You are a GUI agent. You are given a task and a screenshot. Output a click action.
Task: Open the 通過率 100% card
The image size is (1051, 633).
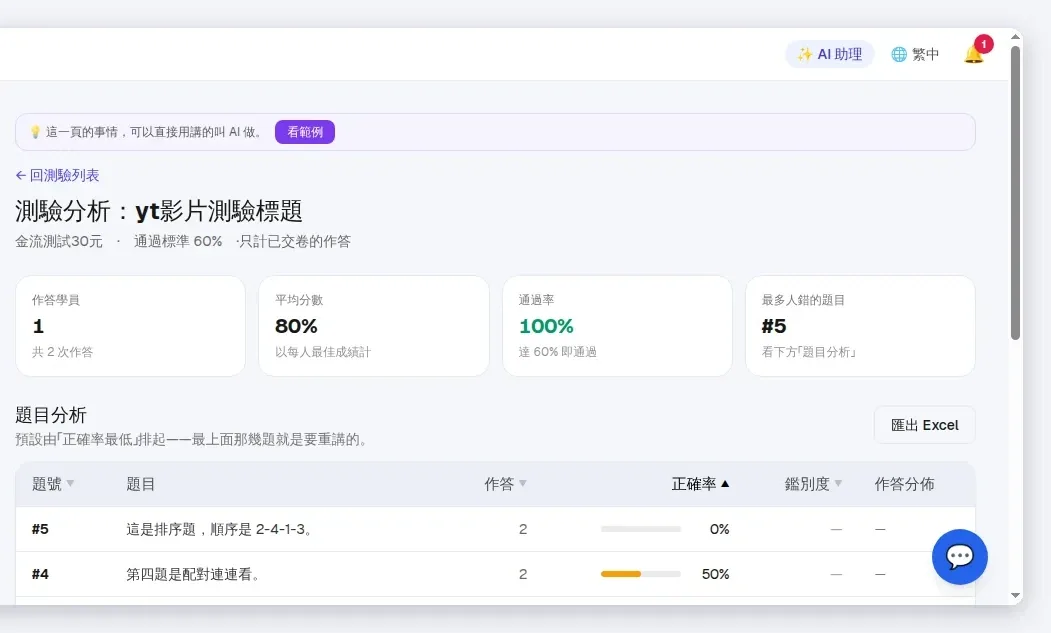coord(617,326)
